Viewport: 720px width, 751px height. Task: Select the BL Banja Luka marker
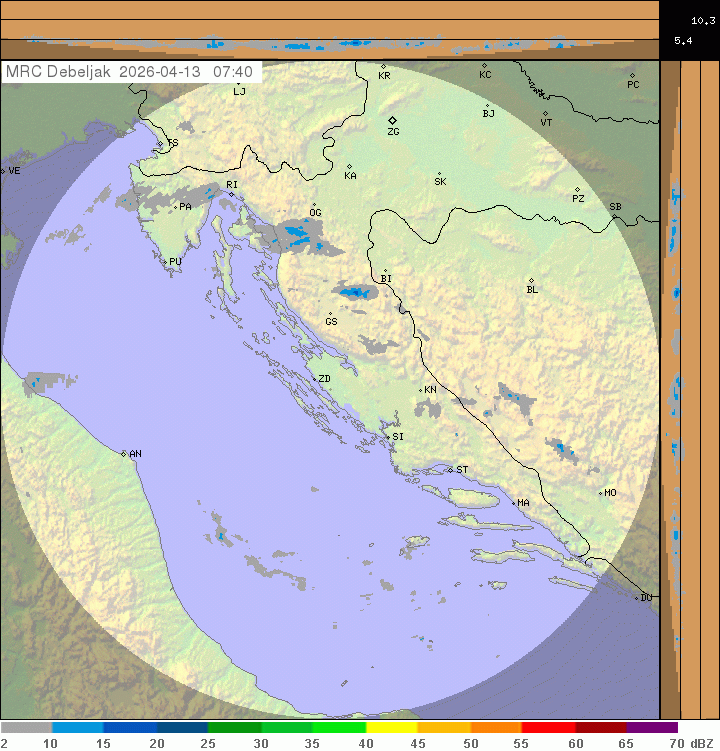tap(531, 281)
